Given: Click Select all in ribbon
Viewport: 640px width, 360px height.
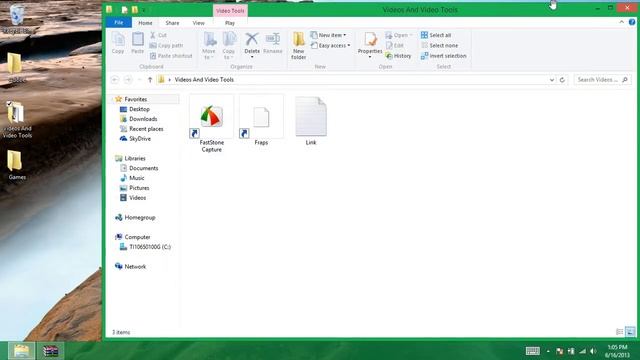Looking at the screenshot, I should (x=436, y=35).
